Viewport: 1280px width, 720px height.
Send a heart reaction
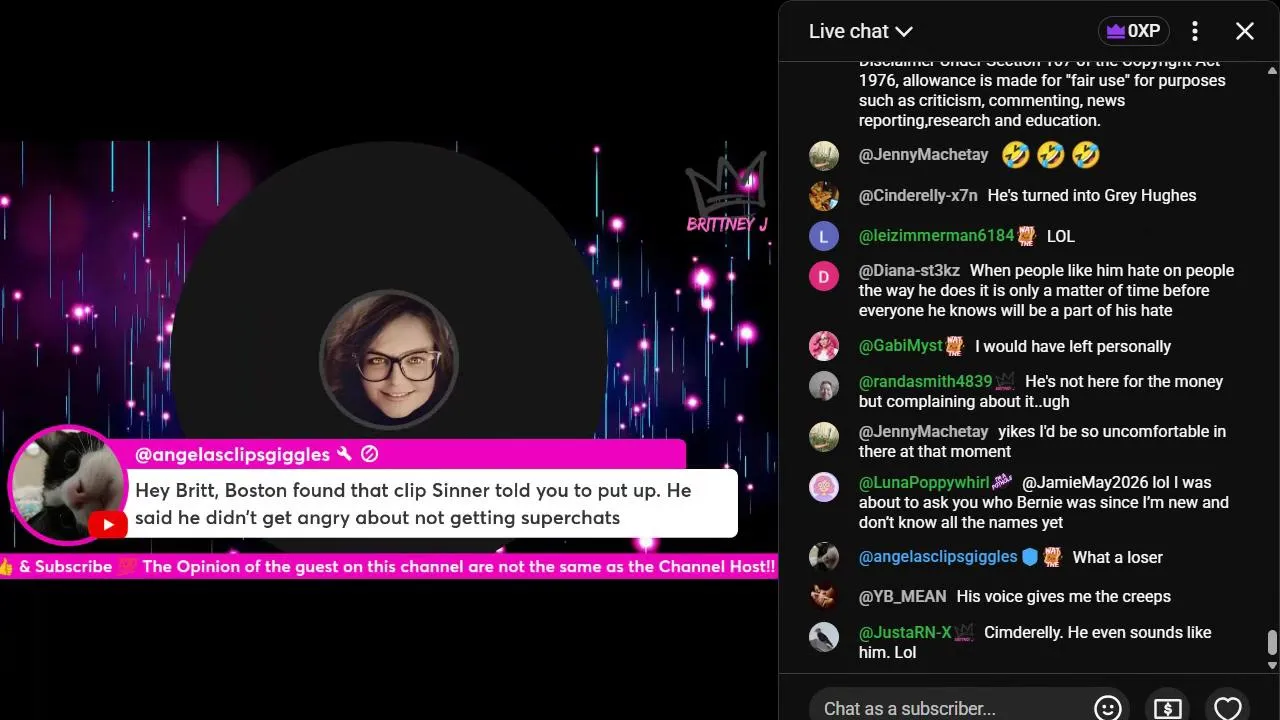[1227, 708]
